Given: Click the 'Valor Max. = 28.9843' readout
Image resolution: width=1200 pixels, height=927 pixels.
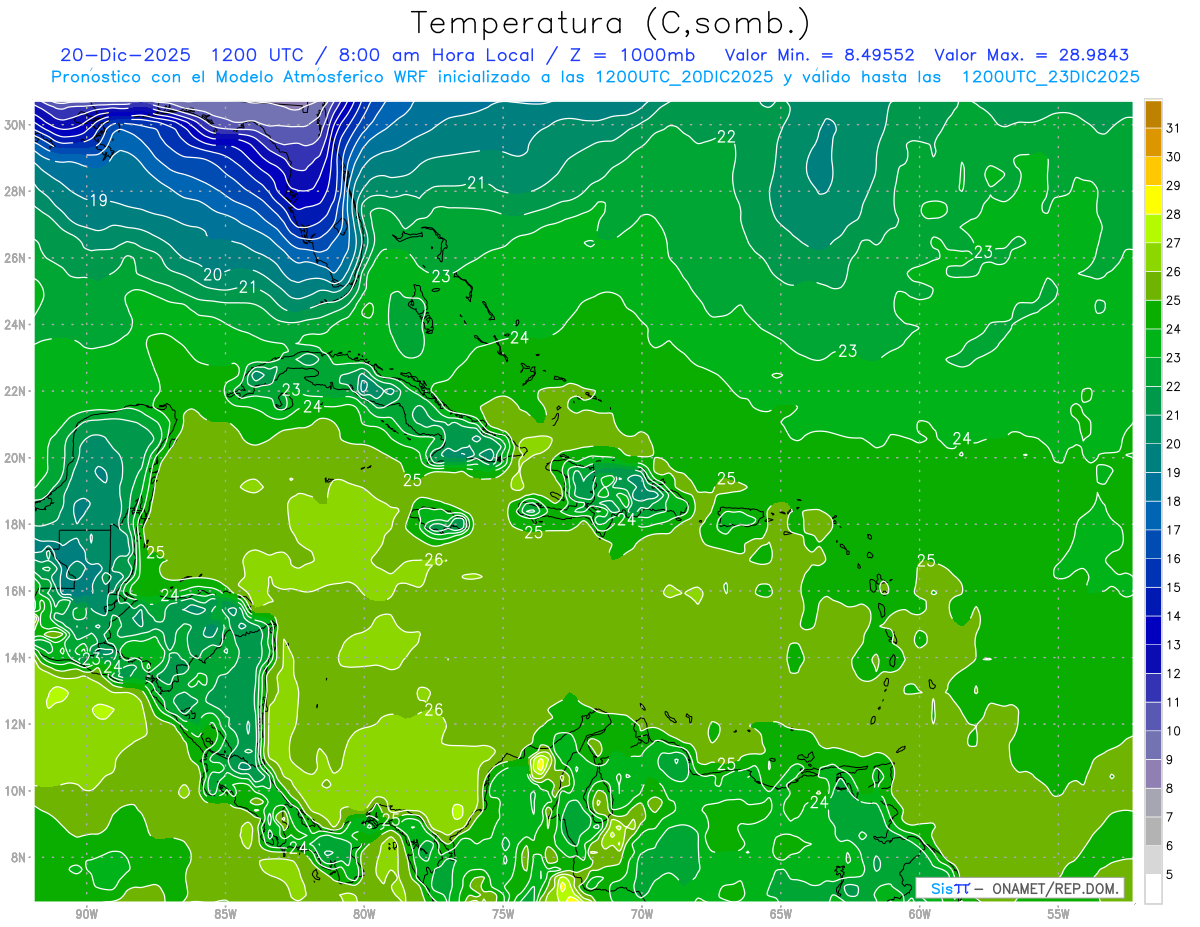Looking at the screenshot, I should pyautogui.click(x=1031, y=55).
